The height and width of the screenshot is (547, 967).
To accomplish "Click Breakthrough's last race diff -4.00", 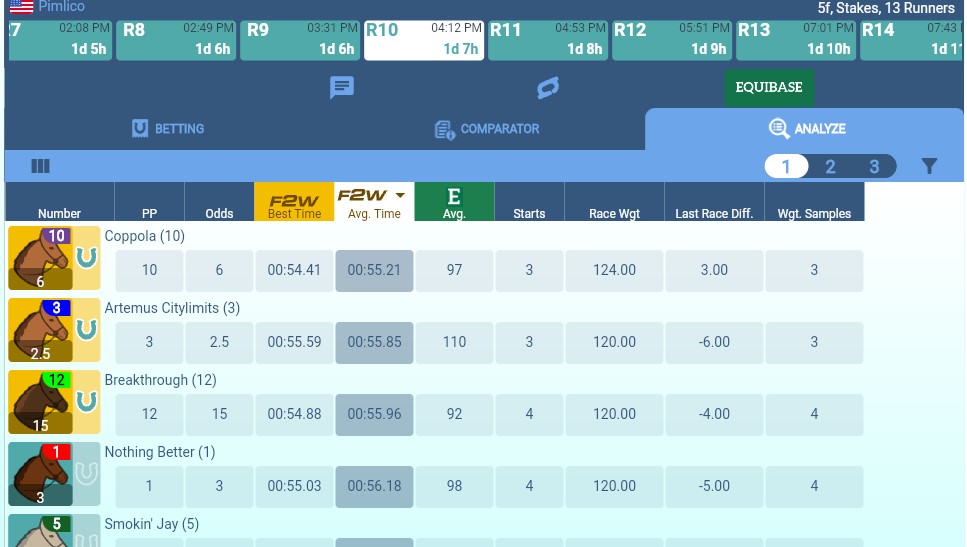I will point(714,414).
